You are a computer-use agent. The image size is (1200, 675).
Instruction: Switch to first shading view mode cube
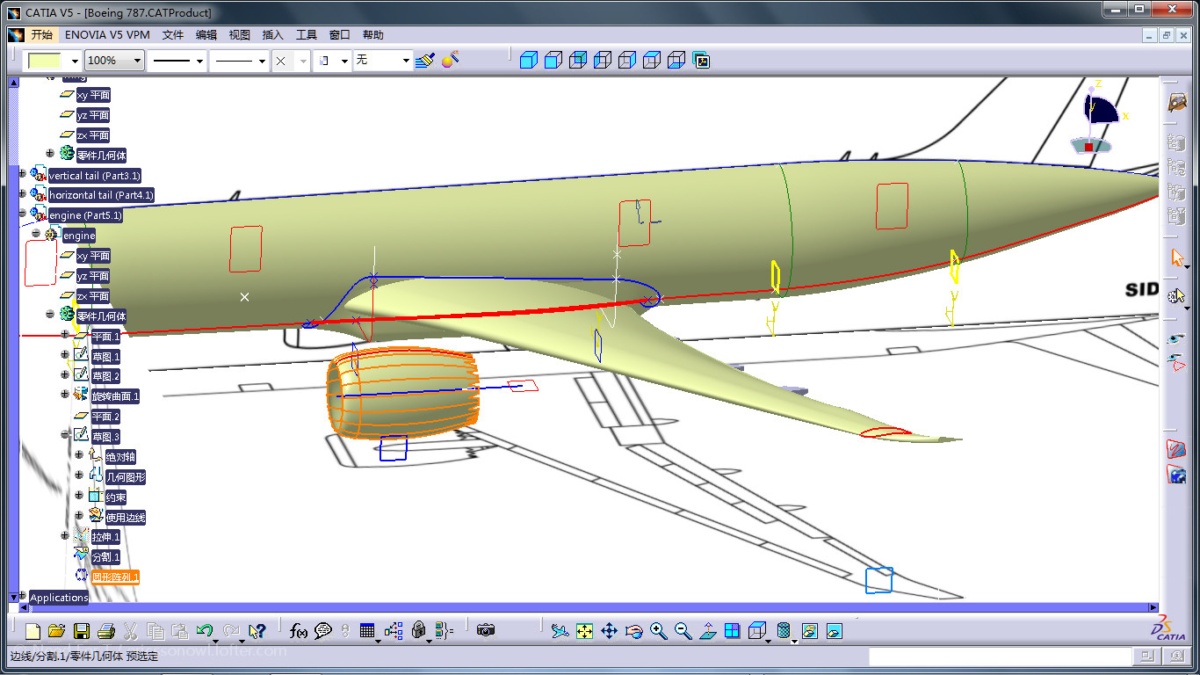pyautogui.click(x=529, y=60)
